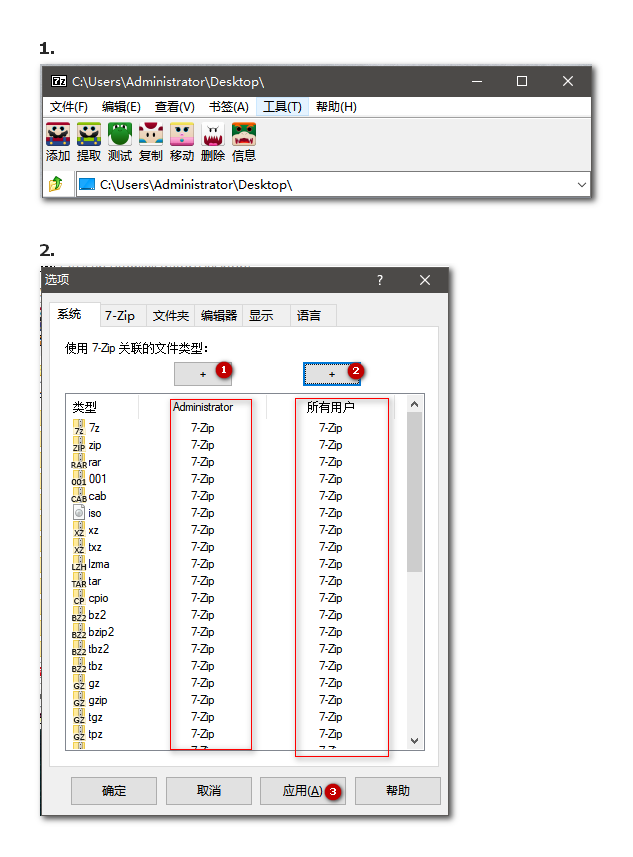Click scrollbar up arrow in file type list
Viewport: 633px width, 857px height.
coord(414,404)
